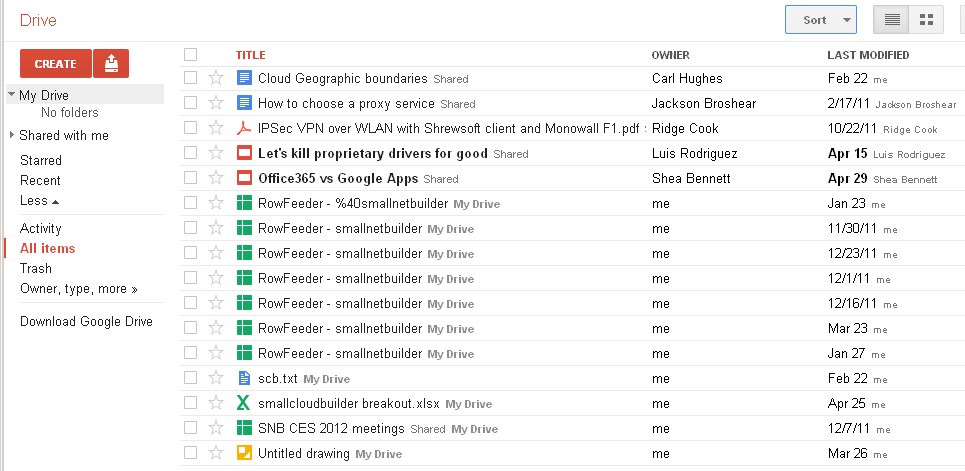965x471 pixels.
Task: Click the Apr 25 modified date
Action: [x=846, y=403]
